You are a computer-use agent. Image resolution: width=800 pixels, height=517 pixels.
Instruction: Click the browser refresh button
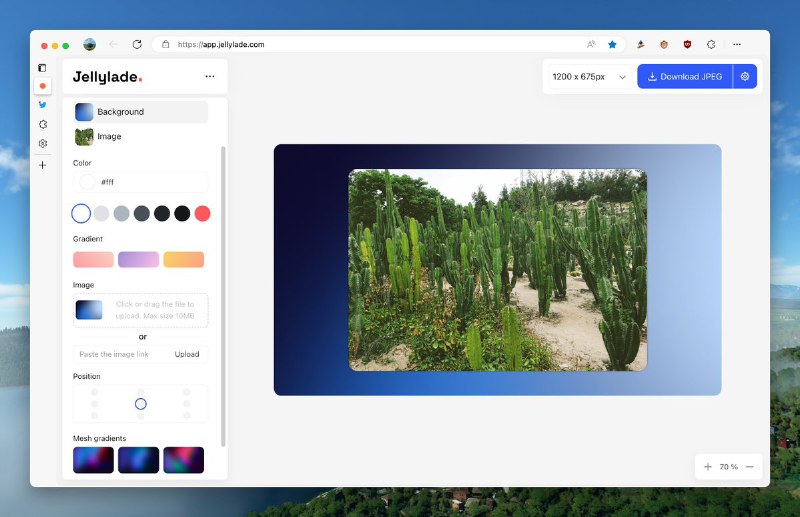(x=137, y=44)
